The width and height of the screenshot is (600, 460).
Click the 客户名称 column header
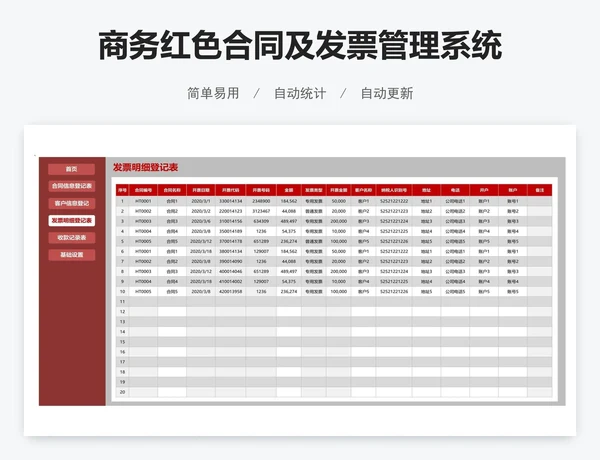pyautogui.click(x=363, y=190)
